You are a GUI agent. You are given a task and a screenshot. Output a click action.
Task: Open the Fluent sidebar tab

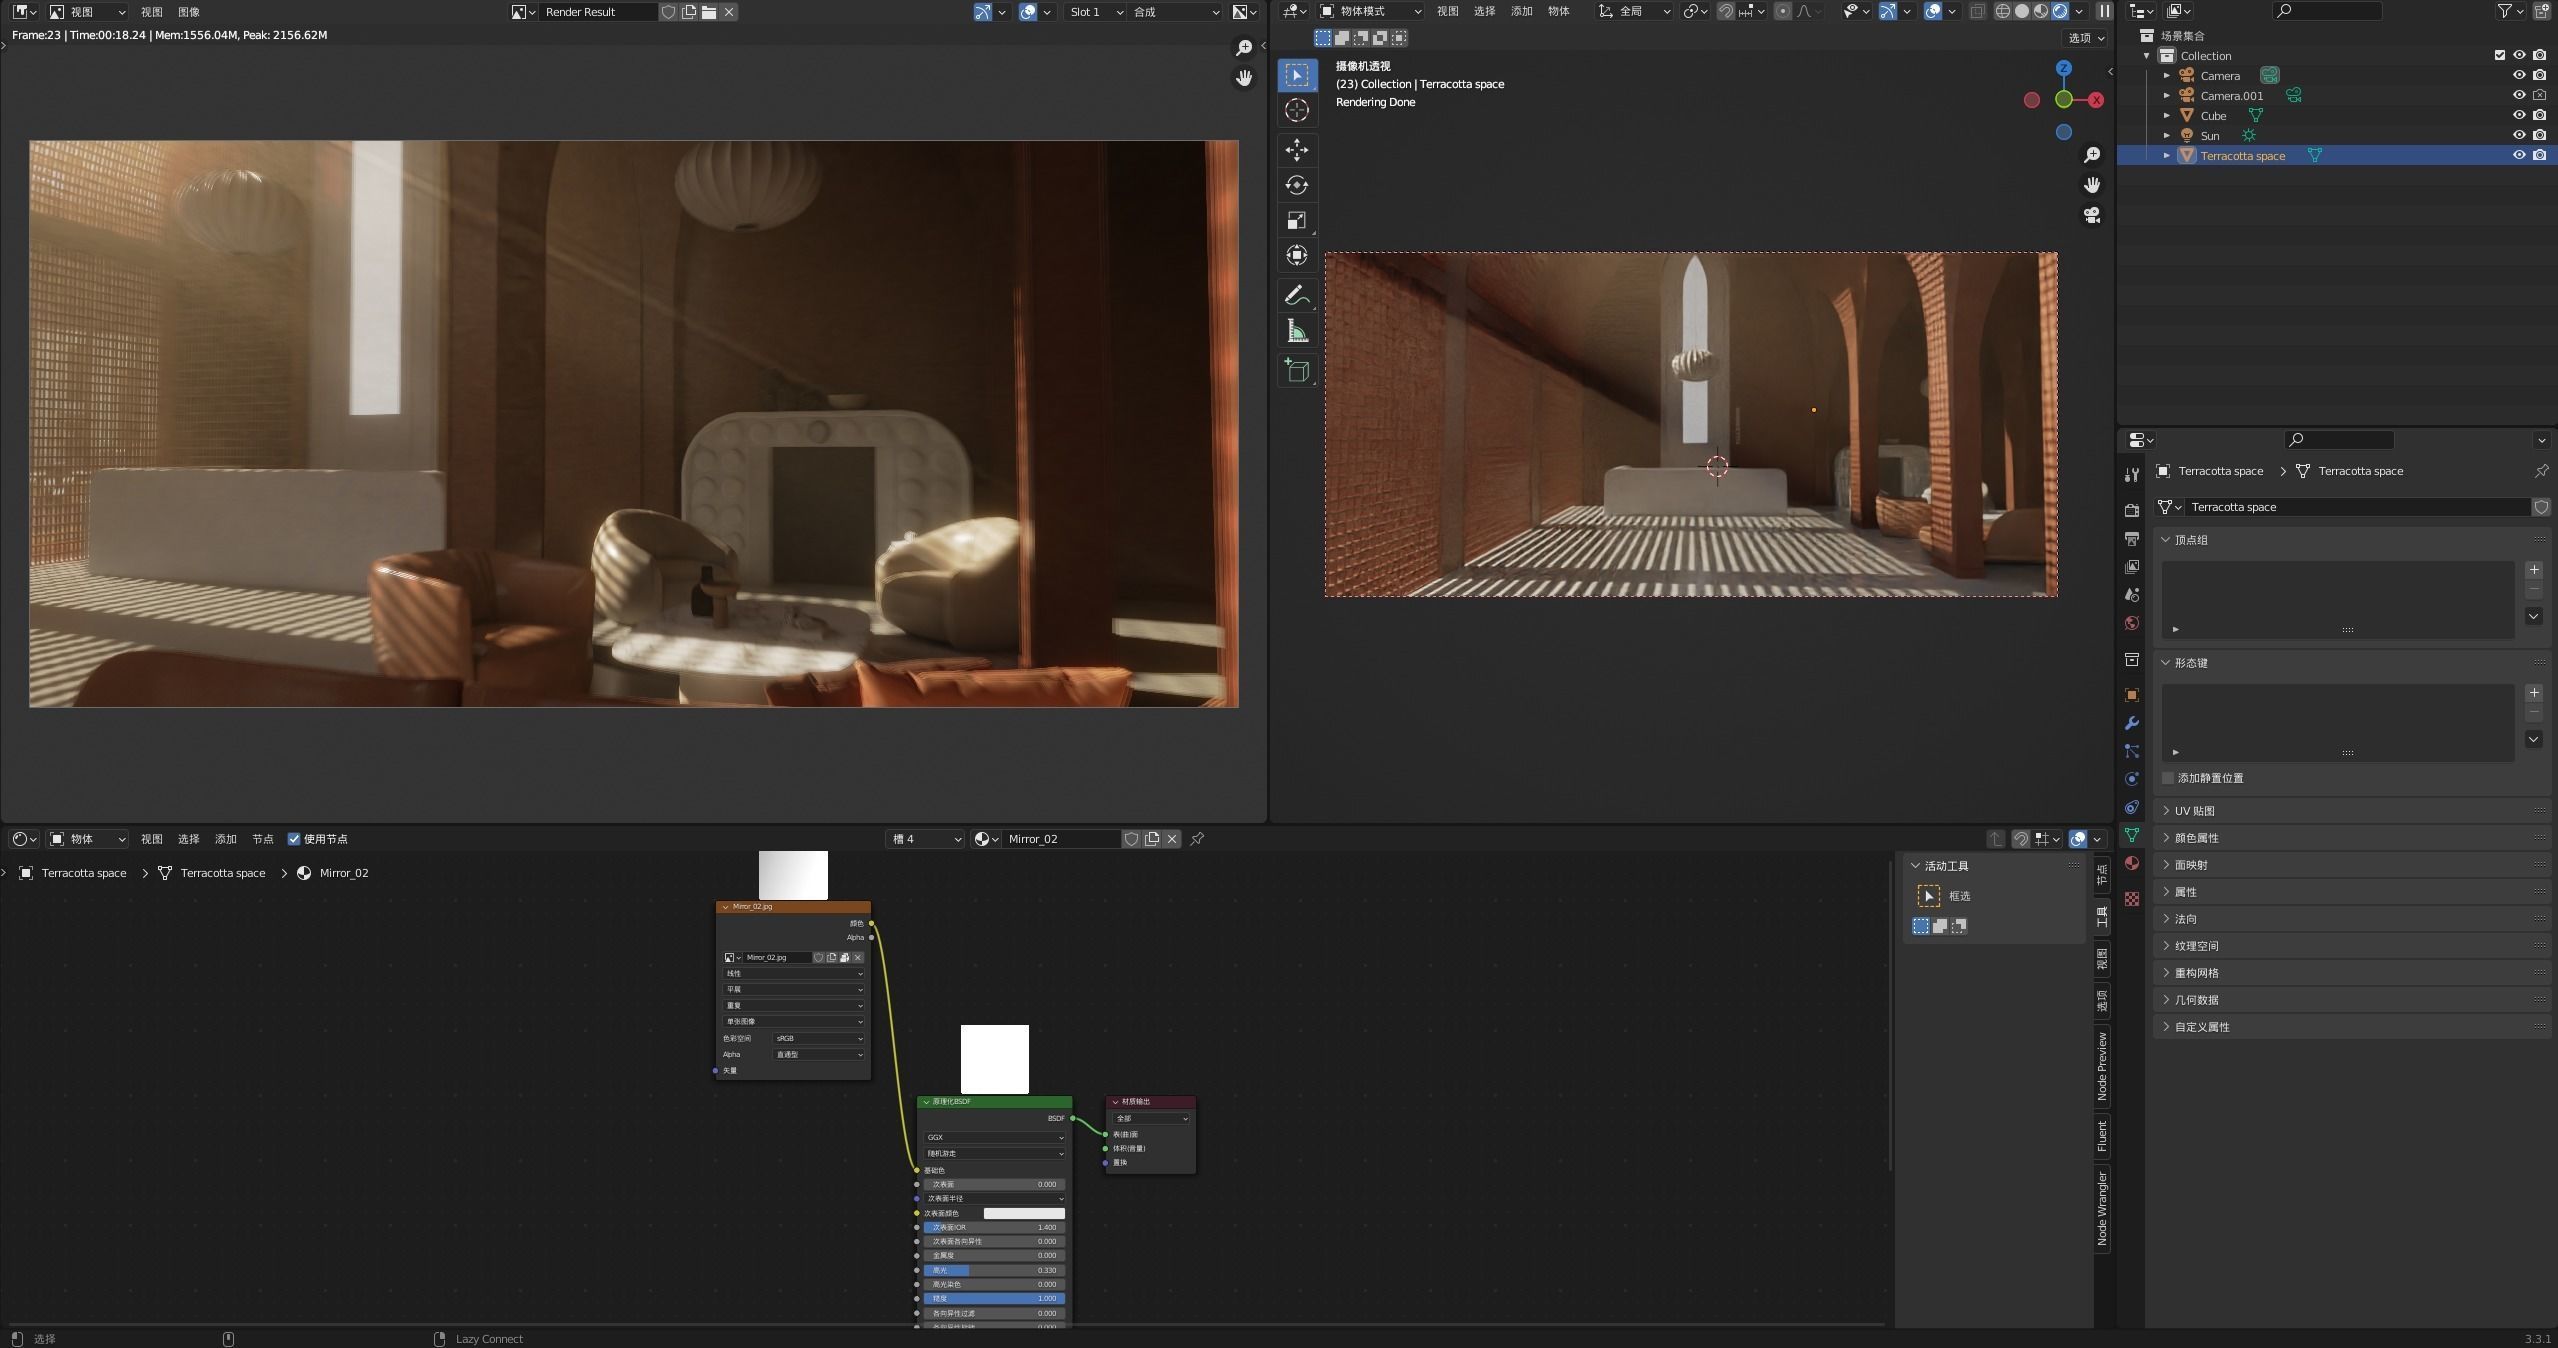click(x=2102, y=1135)
